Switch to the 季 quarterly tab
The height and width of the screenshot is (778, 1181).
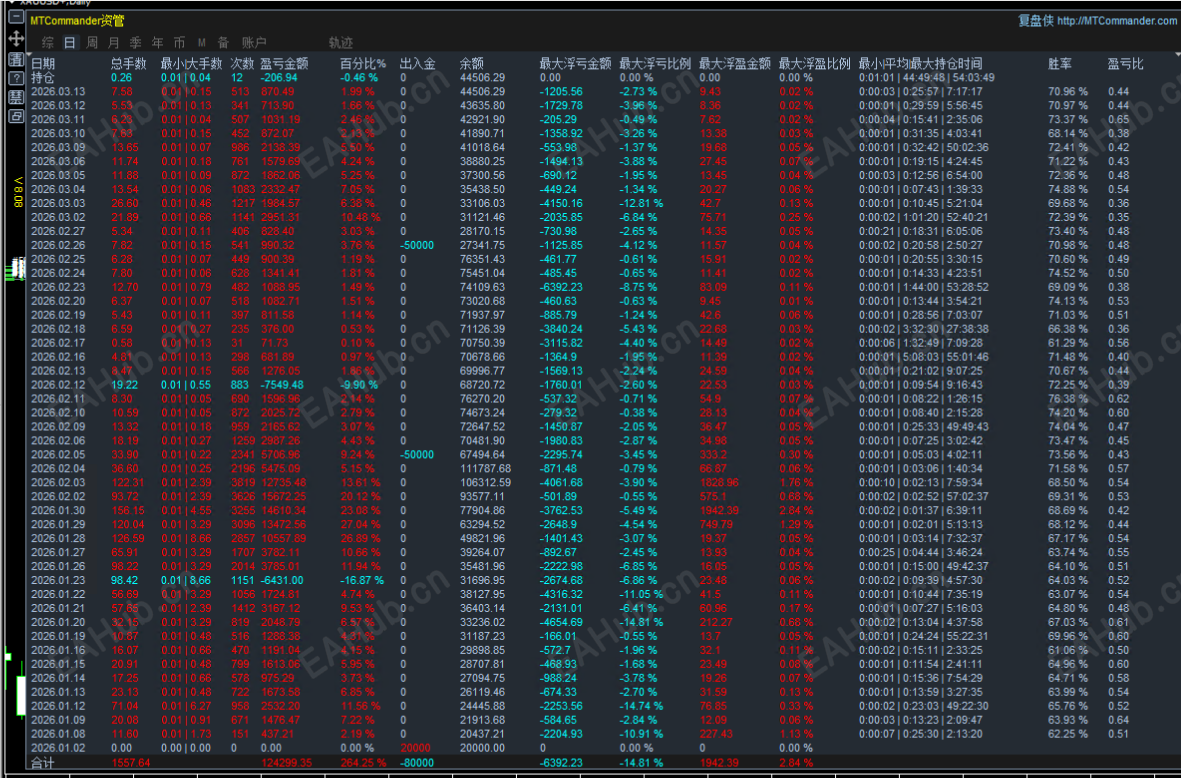click(x=135, y=42)
